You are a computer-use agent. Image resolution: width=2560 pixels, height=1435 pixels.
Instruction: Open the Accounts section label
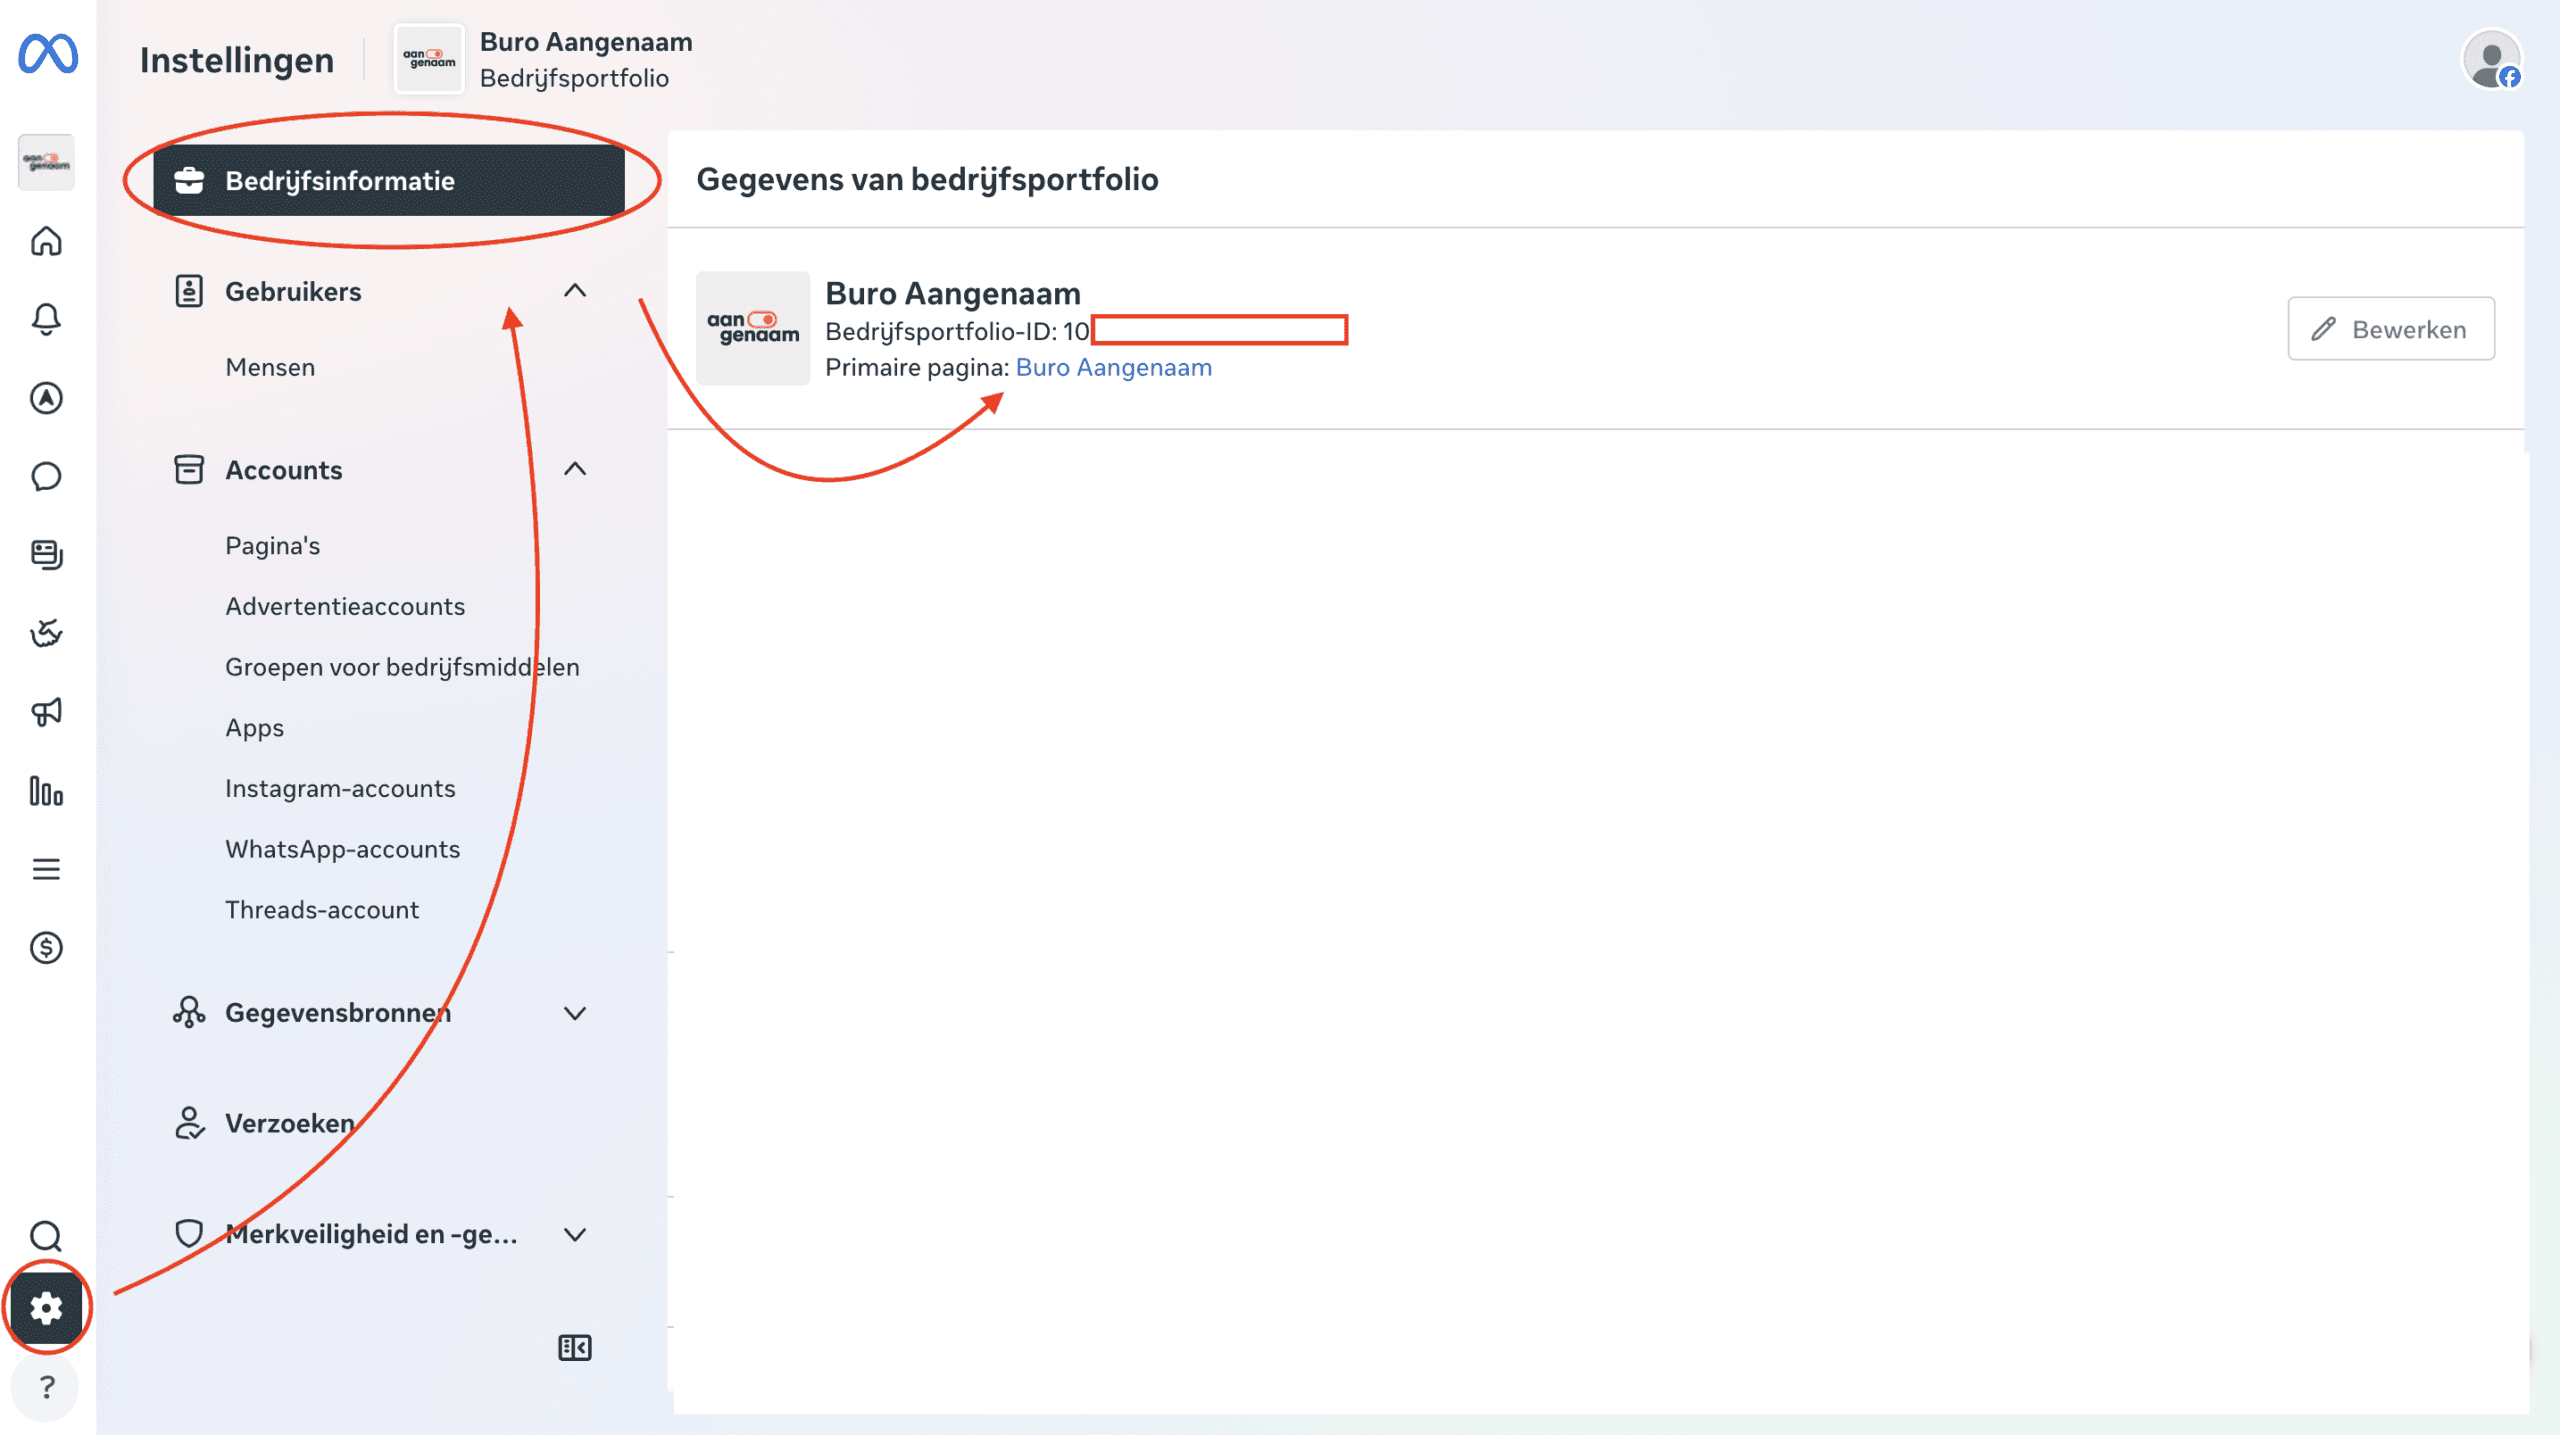284,470
